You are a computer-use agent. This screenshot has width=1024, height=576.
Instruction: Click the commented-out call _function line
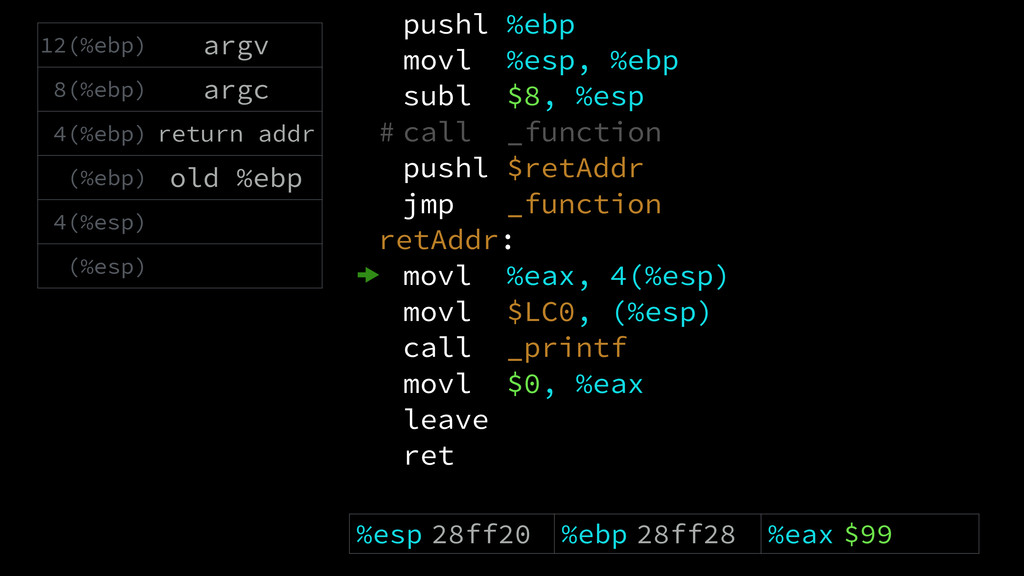520,133
